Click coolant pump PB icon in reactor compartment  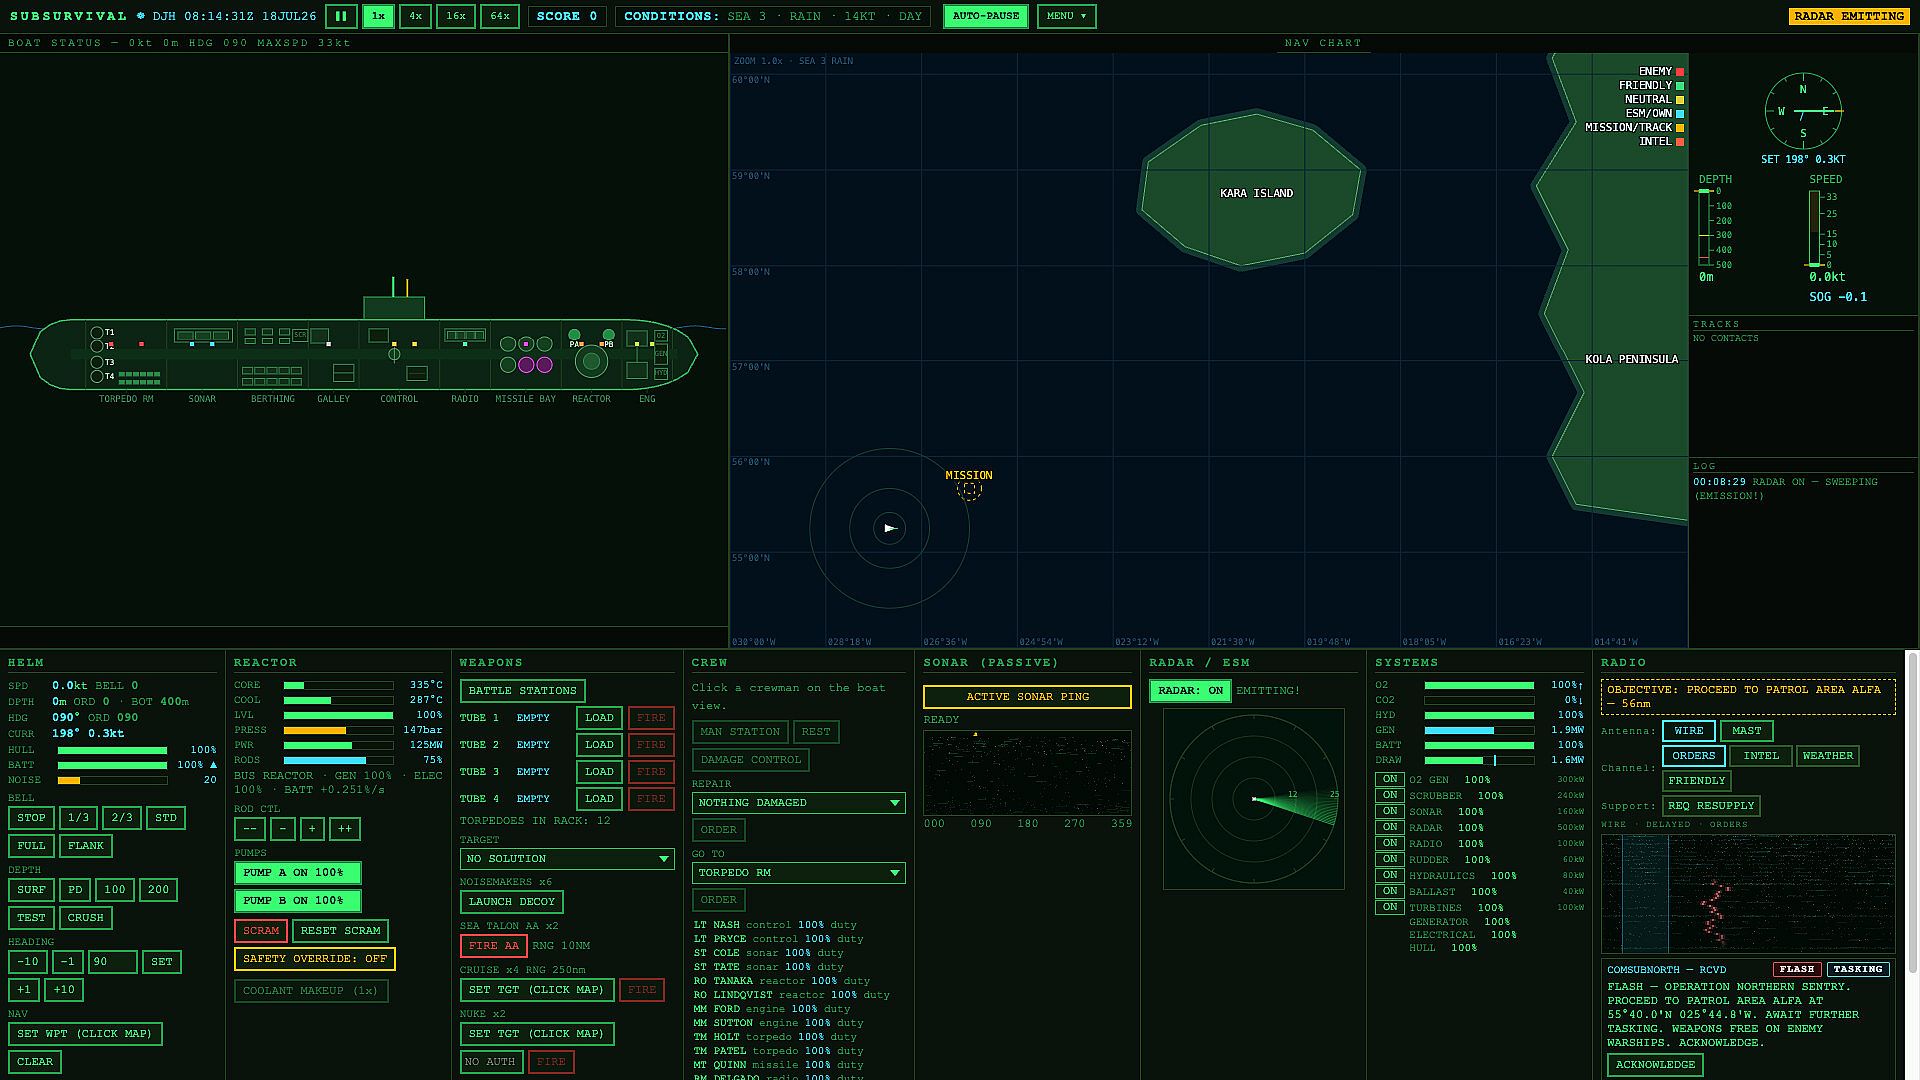608,334
